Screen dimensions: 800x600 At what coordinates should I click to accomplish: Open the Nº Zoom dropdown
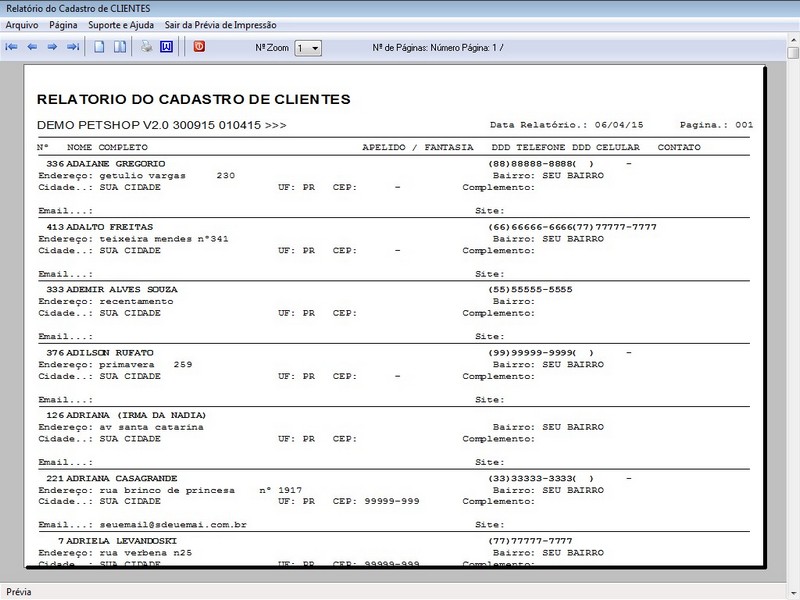[308, 48]
